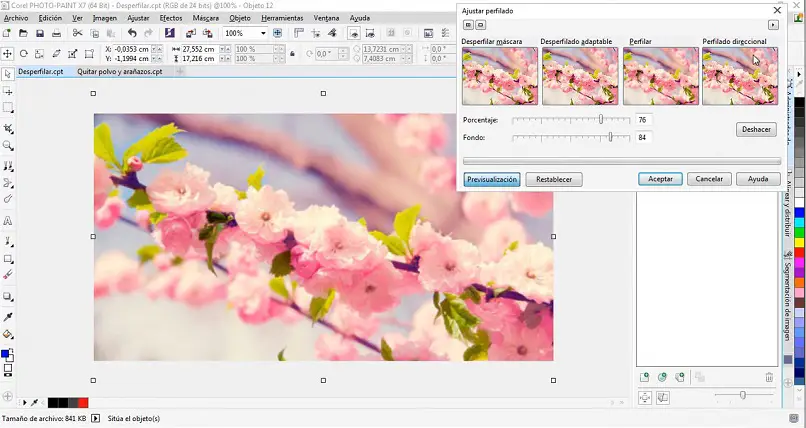Create new lens in the objects docker
Viewport: 806px width, 428px height.
click(x=662, y=377)
